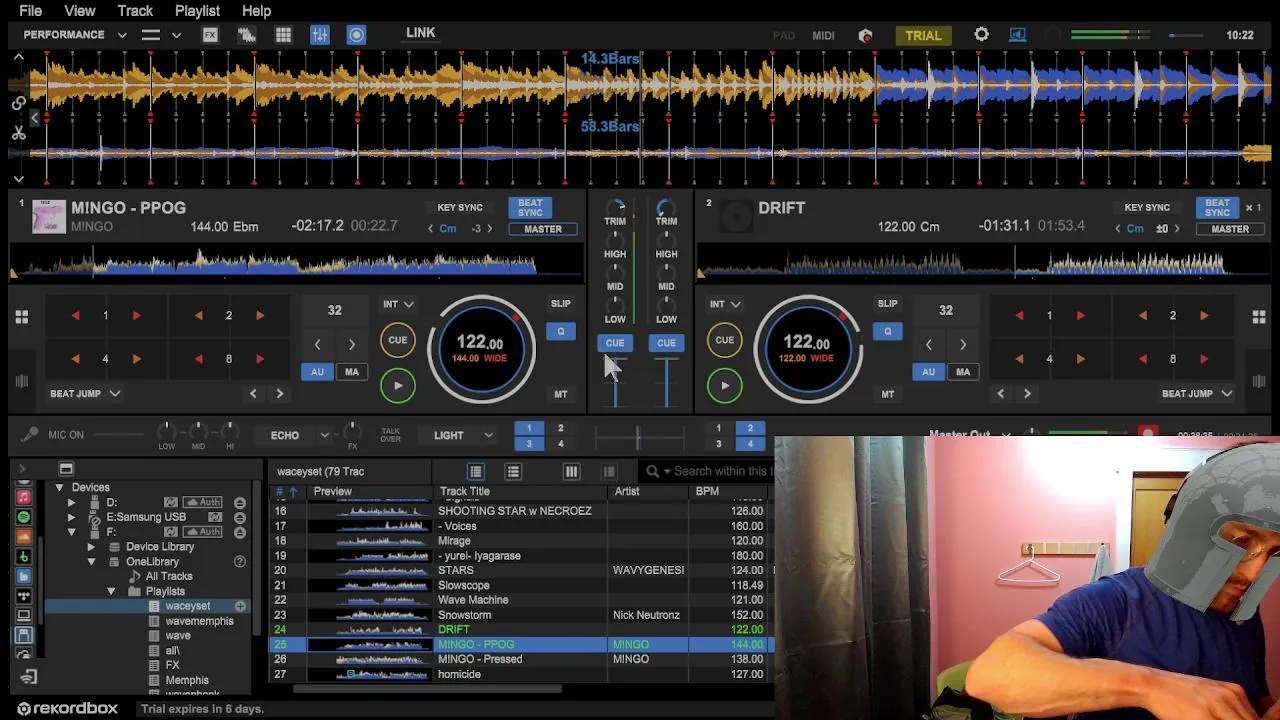The height and width of the screenshot is (720, 1280).
Task: Open the View menu
Action: tap(80, 11)
